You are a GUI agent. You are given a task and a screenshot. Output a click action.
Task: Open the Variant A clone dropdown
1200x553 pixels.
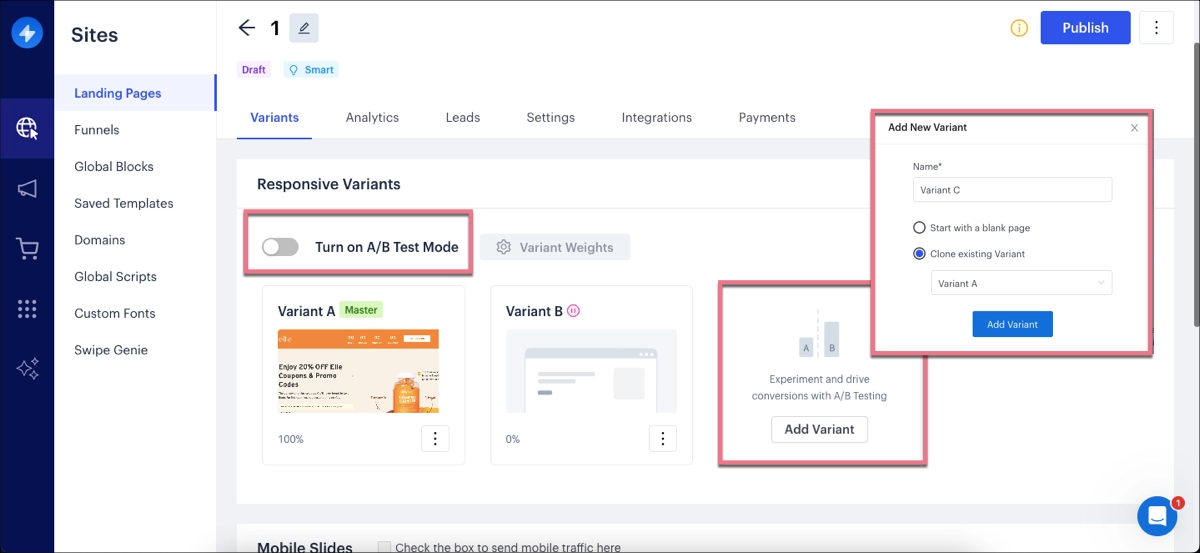pyautogui.click(x=1021, y=283)
